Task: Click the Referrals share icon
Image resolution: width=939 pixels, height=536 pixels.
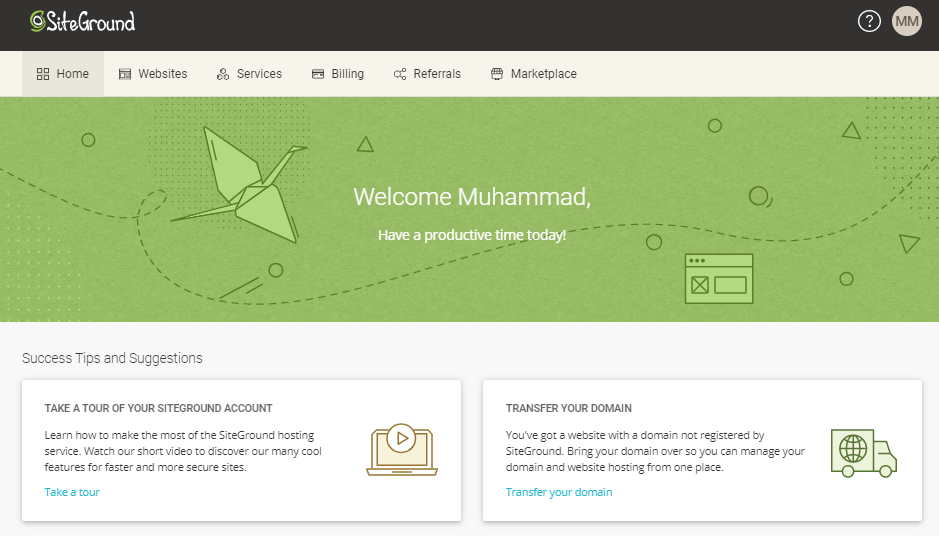Action: (399, 74)
